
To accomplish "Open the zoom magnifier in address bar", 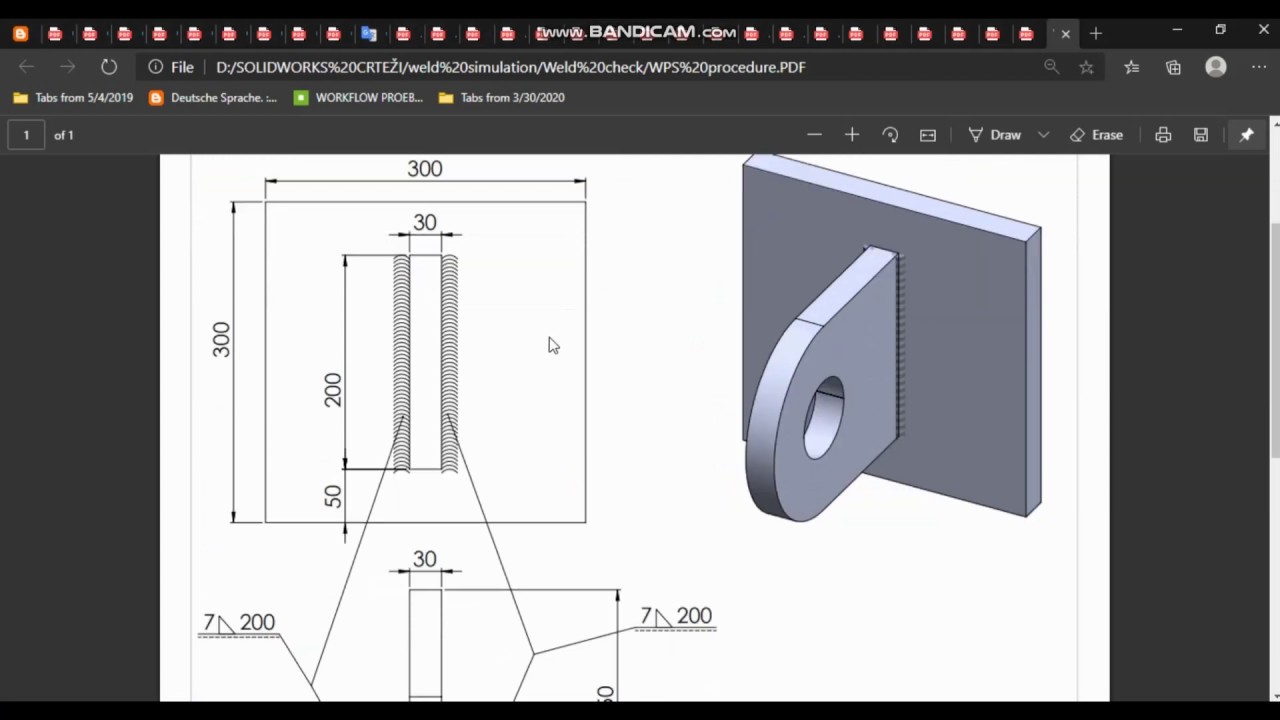I will [x=1051, y=67].
